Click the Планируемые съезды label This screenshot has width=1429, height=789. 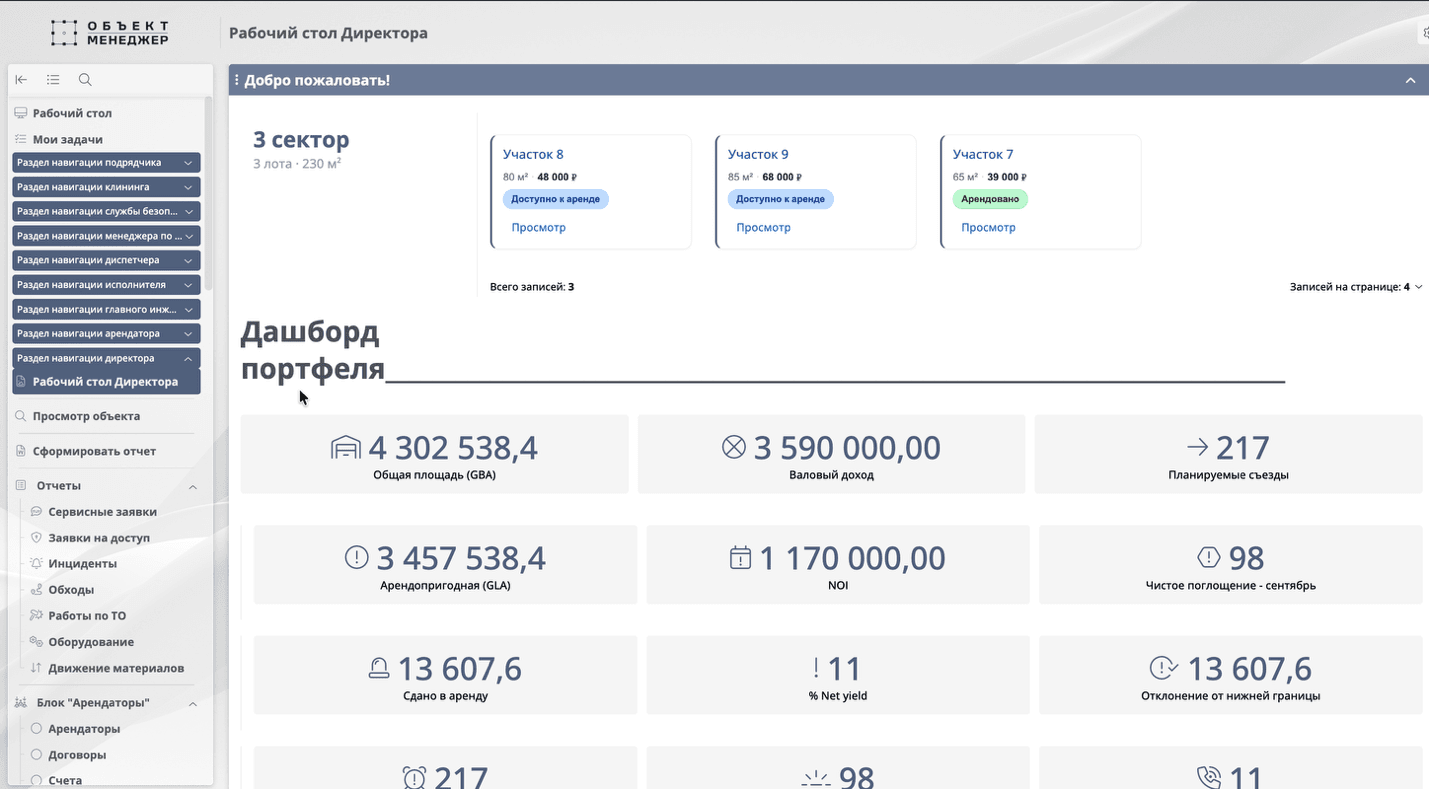pos(1228,475)
